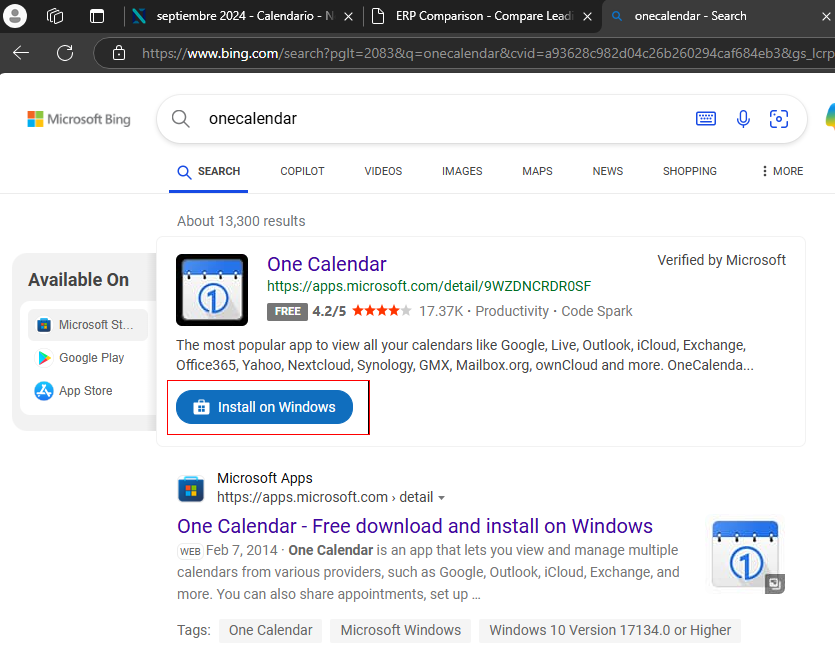Switch to the COPILOT tab
835x652 pixels.
click(x=302, y=171)
